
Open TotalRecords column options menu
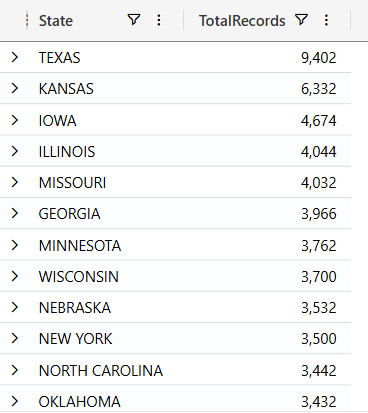pos(326,20)
